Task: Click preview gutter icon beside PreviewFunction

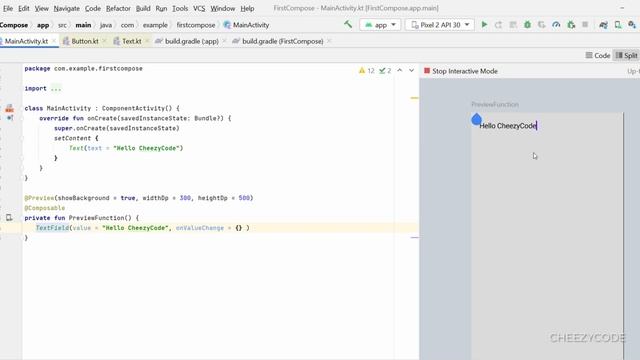Action: (9, 218)
